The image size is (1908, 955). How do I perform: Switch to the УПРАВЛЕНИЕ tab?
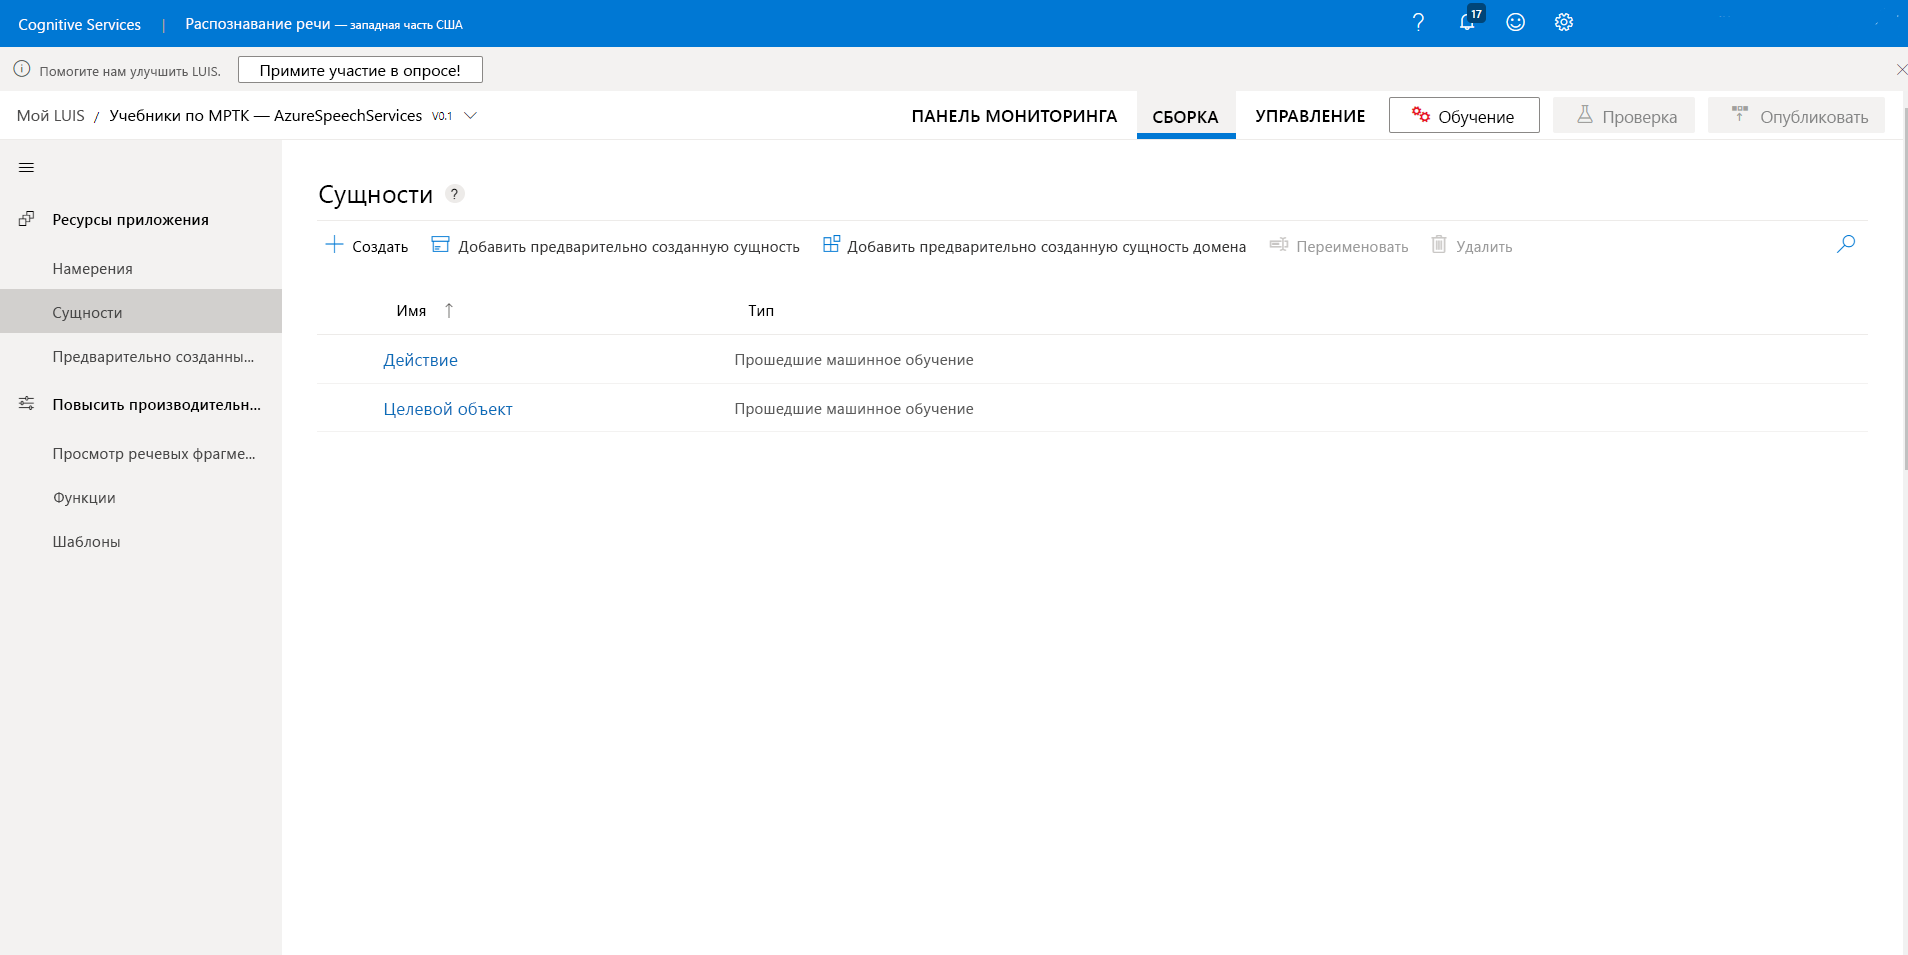pyautogui.click(x=1311, y=116)
